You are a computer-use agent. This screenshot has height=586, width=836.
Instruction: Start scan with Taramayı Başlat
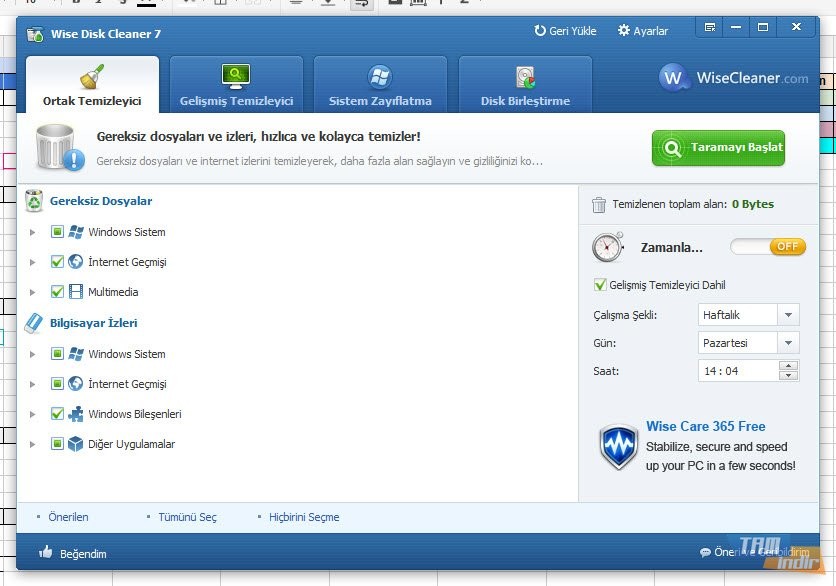pyautogui.click(x=718, y=148)
